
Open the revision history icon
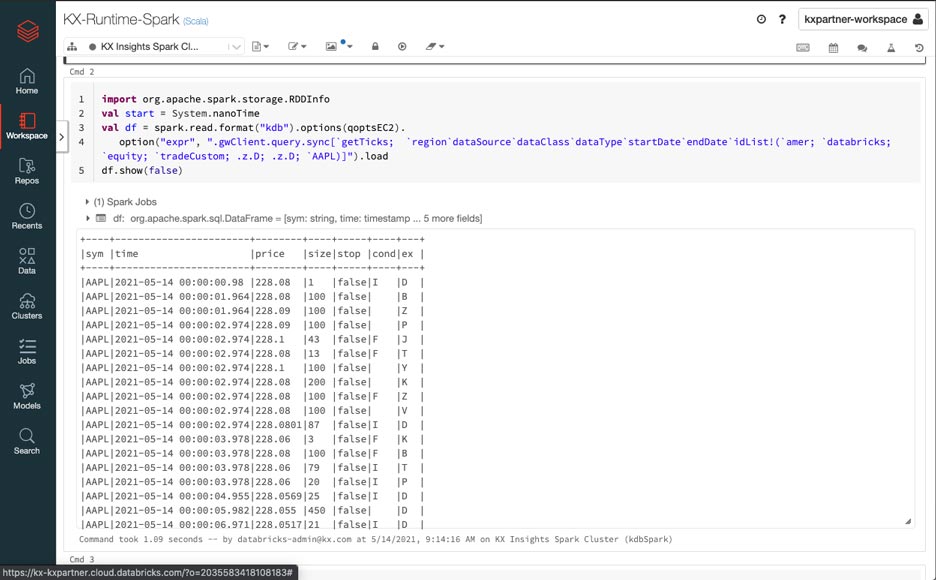[x=919, y=47]
